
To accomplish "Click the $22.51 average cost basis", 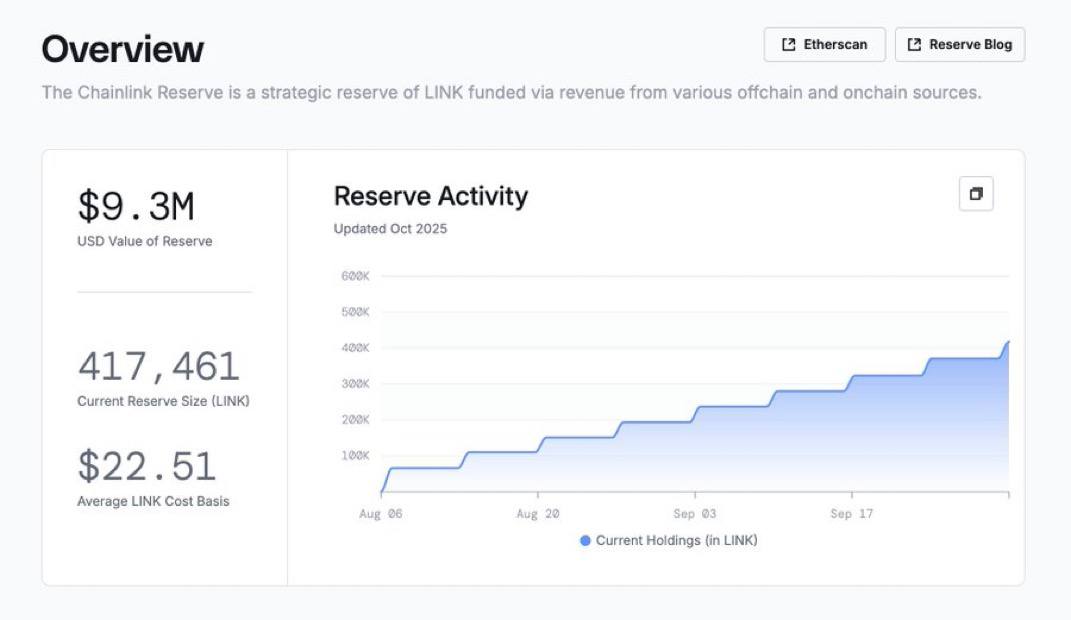I will point(146,467).
